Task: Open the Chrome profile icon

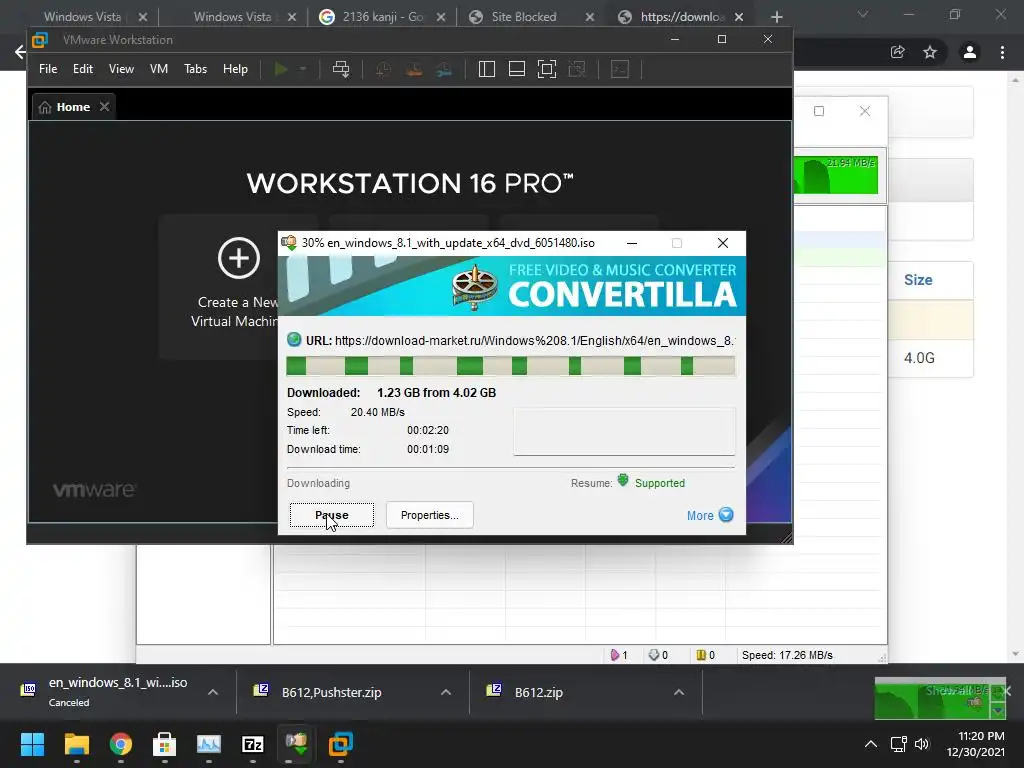Action: coord(970,52)
